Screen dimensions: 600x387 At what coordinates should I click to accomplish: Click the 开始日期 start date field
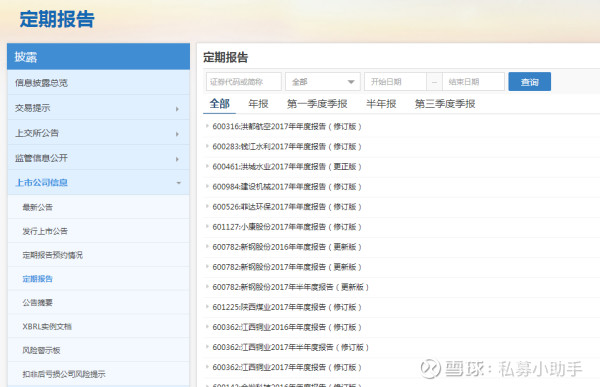(395, 82)
